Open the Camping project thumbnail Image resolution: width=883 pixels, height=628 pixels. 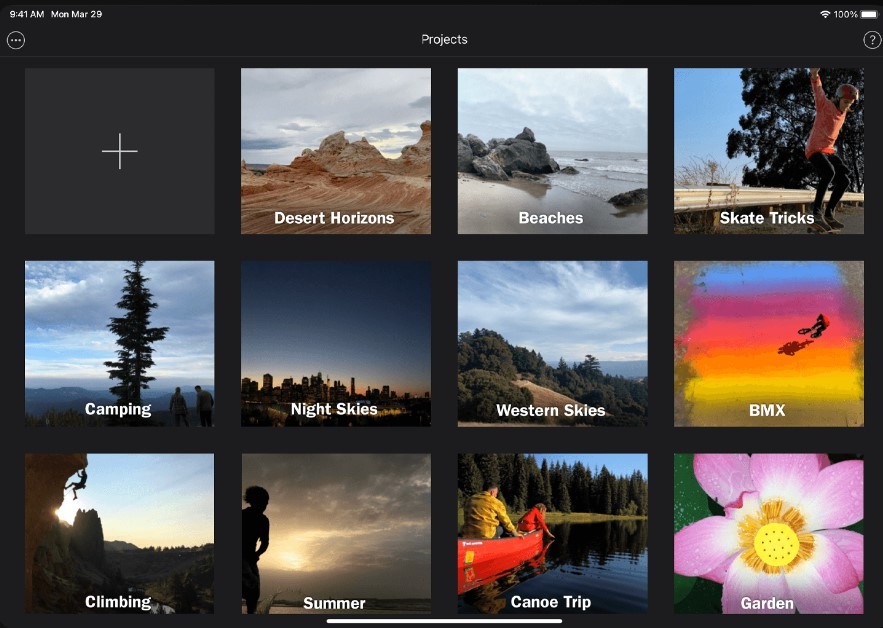click(x=119, y=344)
